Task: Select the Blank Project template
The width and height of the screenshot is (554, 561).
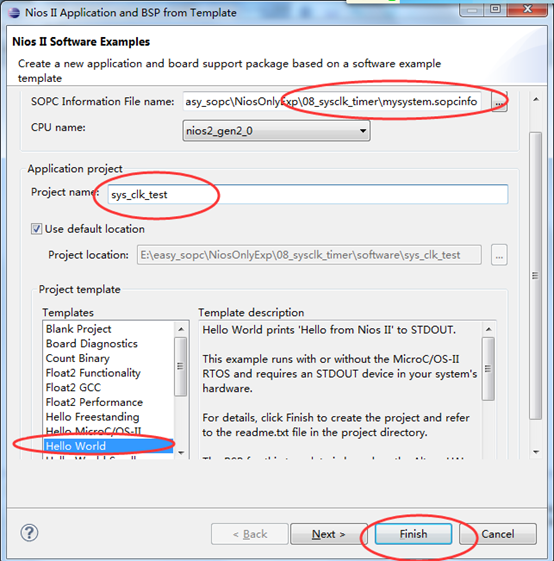Action: coord(78,329)
